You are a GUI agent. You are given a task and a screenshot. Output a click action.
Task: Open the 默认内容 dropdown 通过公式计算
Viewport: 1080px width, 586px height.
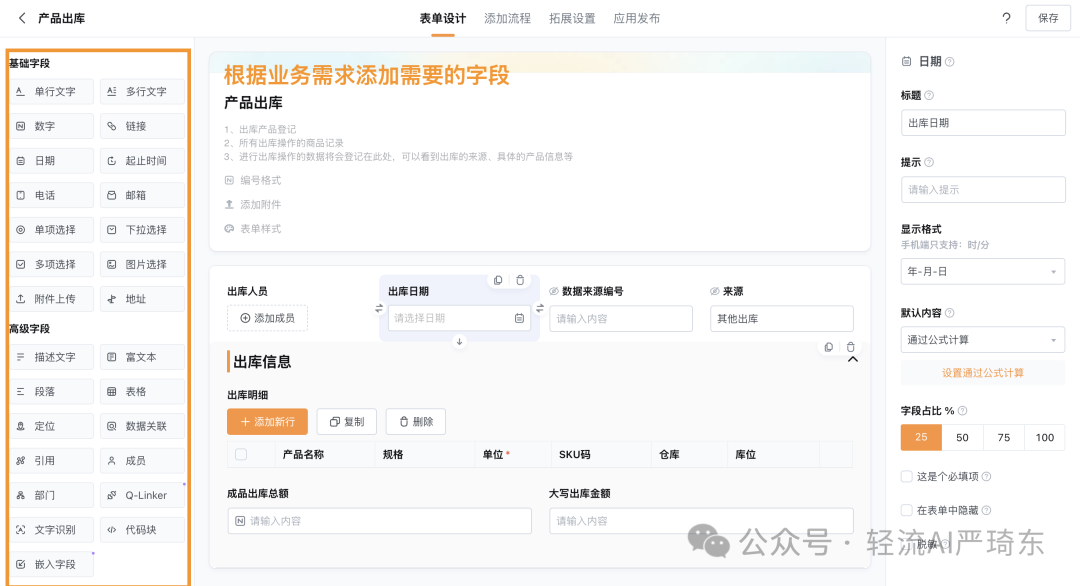(982, 339)
